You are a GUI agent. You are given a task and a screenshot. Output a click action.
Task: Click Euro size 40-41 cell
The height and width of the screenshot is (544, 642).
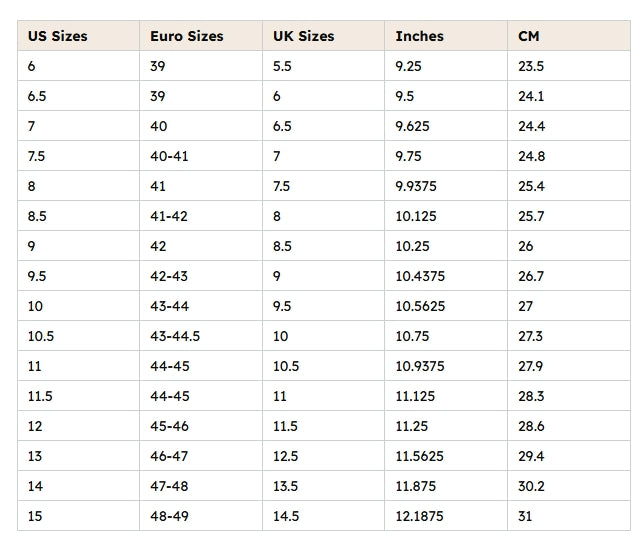point(201,156)
